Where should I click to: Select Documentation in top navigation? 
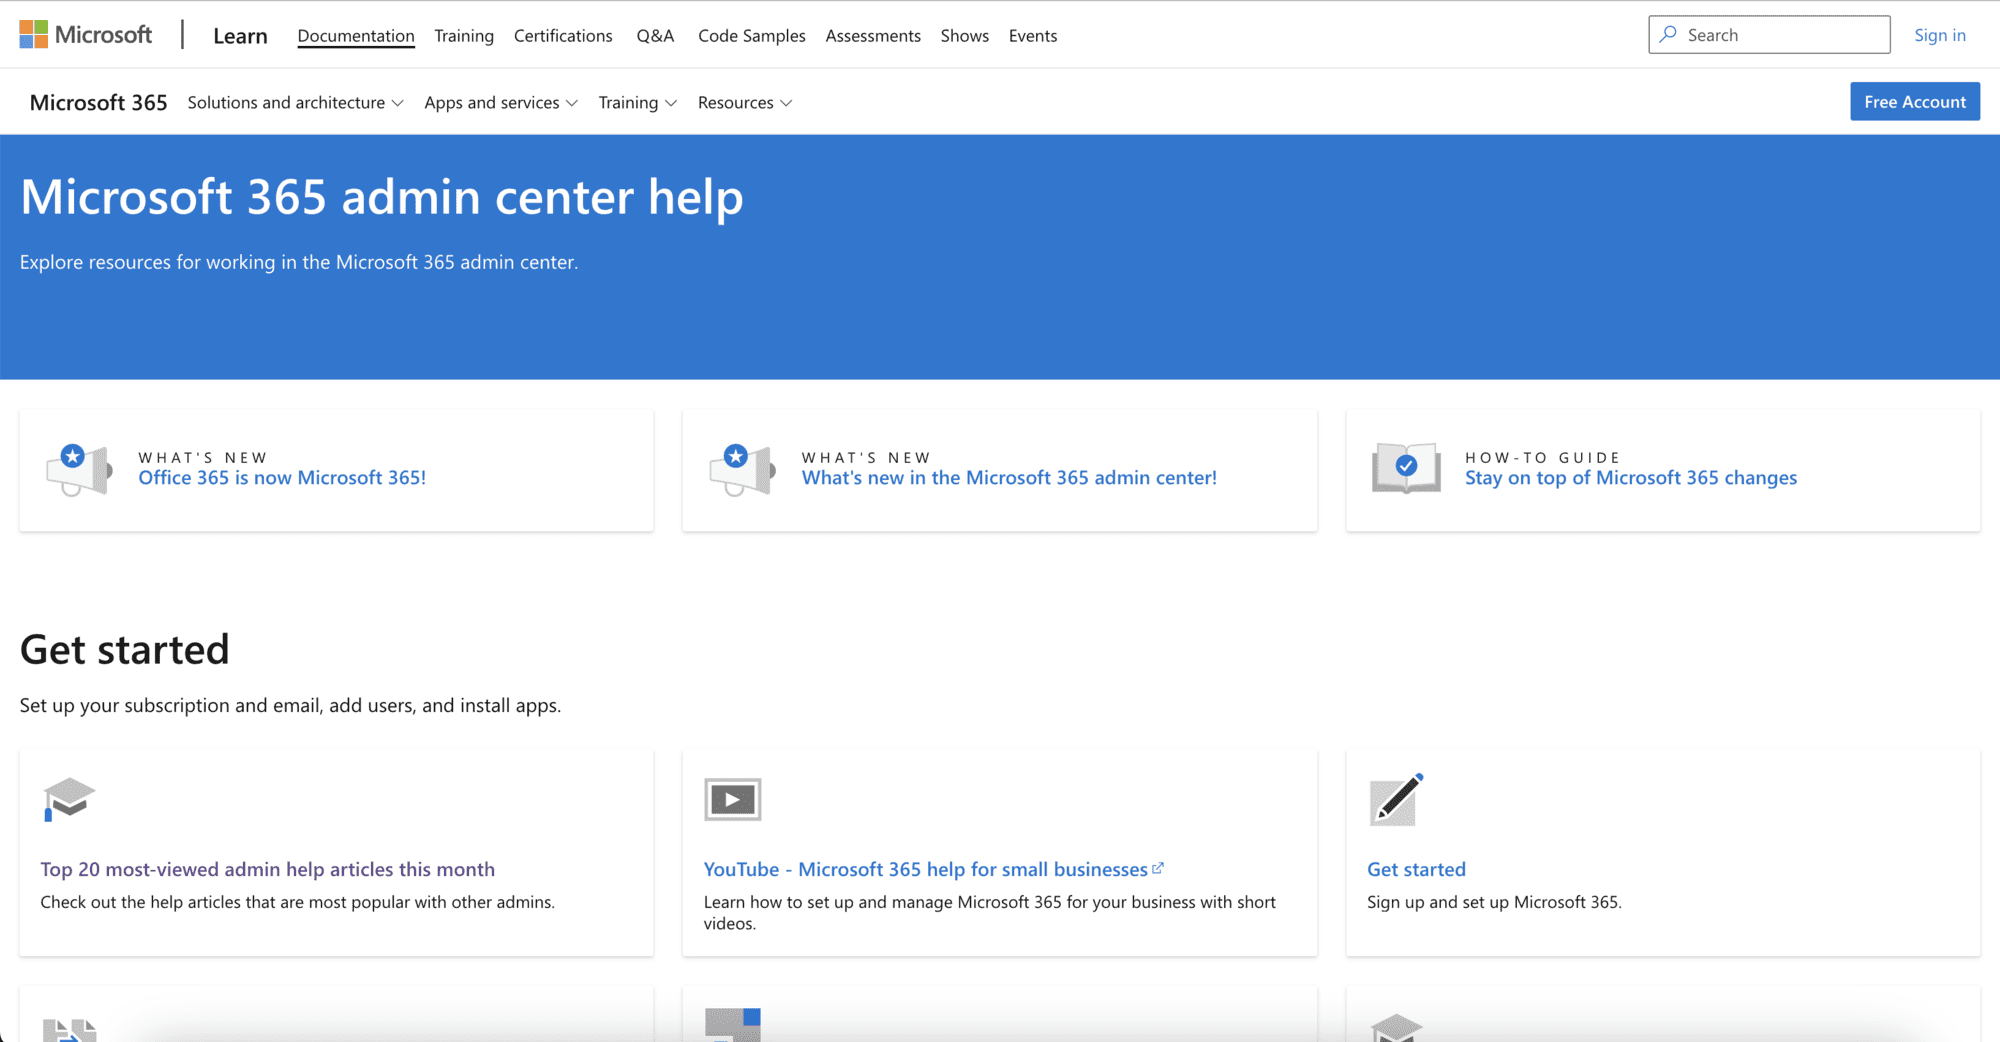(x=356, y=35)
